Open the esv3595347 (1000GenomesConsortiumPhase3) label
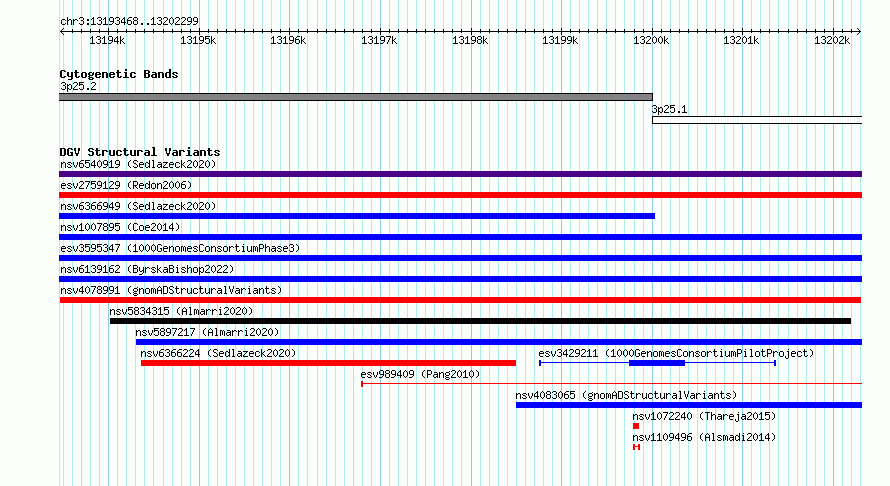 coord(180,248)
